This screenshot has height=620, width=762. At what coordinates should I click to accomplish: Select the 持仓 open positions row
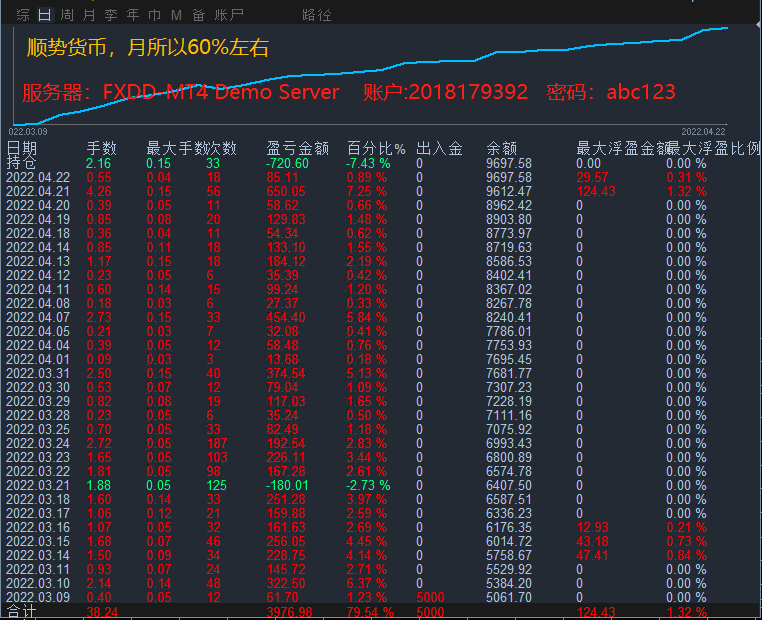tap(21, 163)
